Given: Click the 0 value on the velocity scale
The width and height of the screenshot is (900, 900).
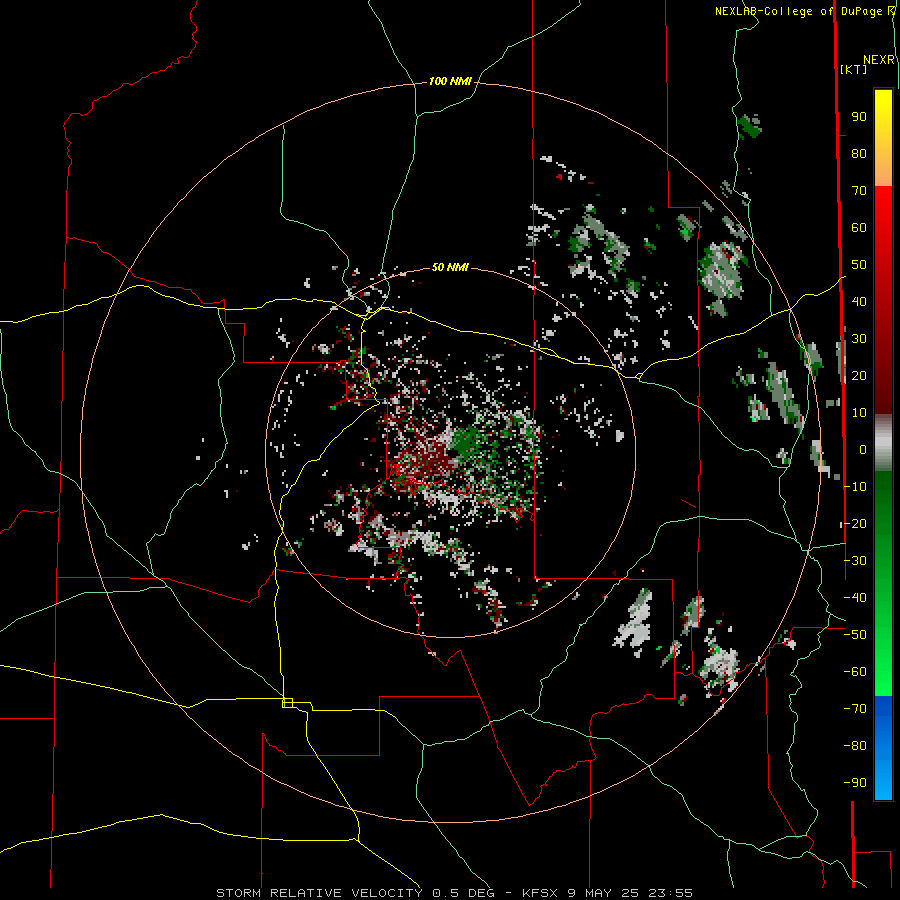Looking at the screenshot, I should (863, 449).
